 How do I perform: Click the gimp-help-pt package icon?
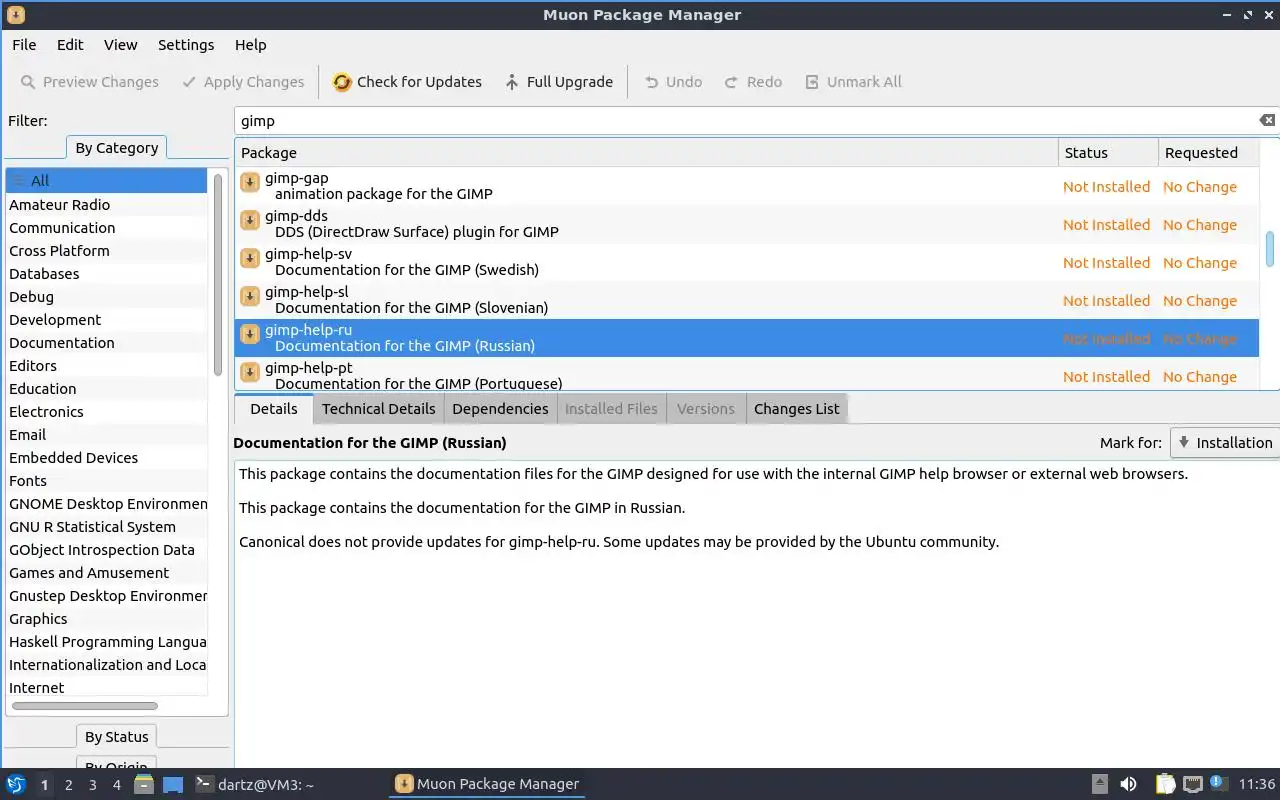point(250,373)
